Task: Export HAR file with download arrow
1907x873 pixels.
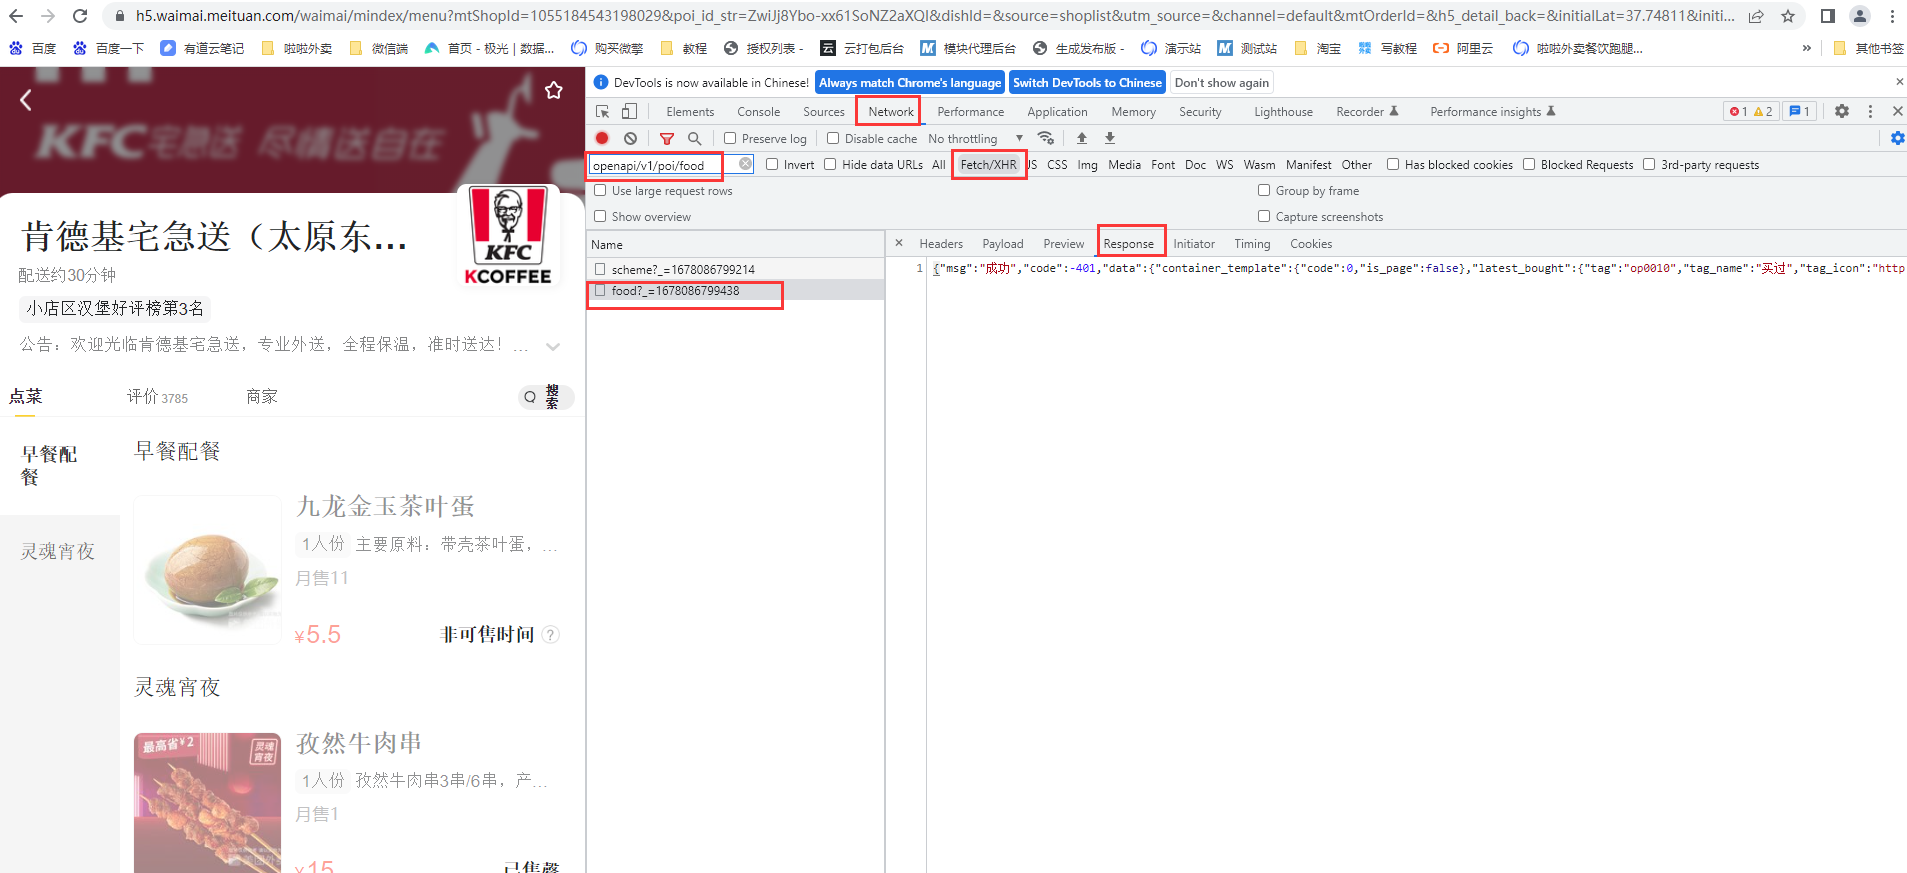Action: (x=1110, y=138)
